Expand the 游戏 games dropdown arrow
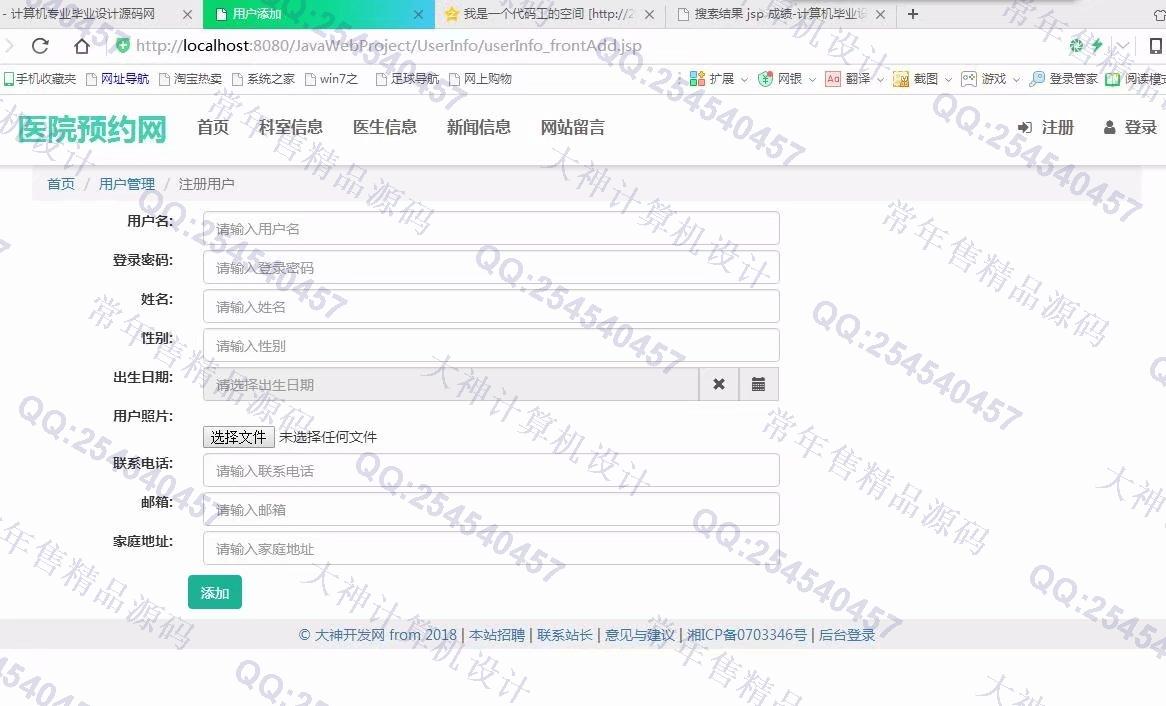This screenshot has width=1166, height=706. tap(1015, 79)
